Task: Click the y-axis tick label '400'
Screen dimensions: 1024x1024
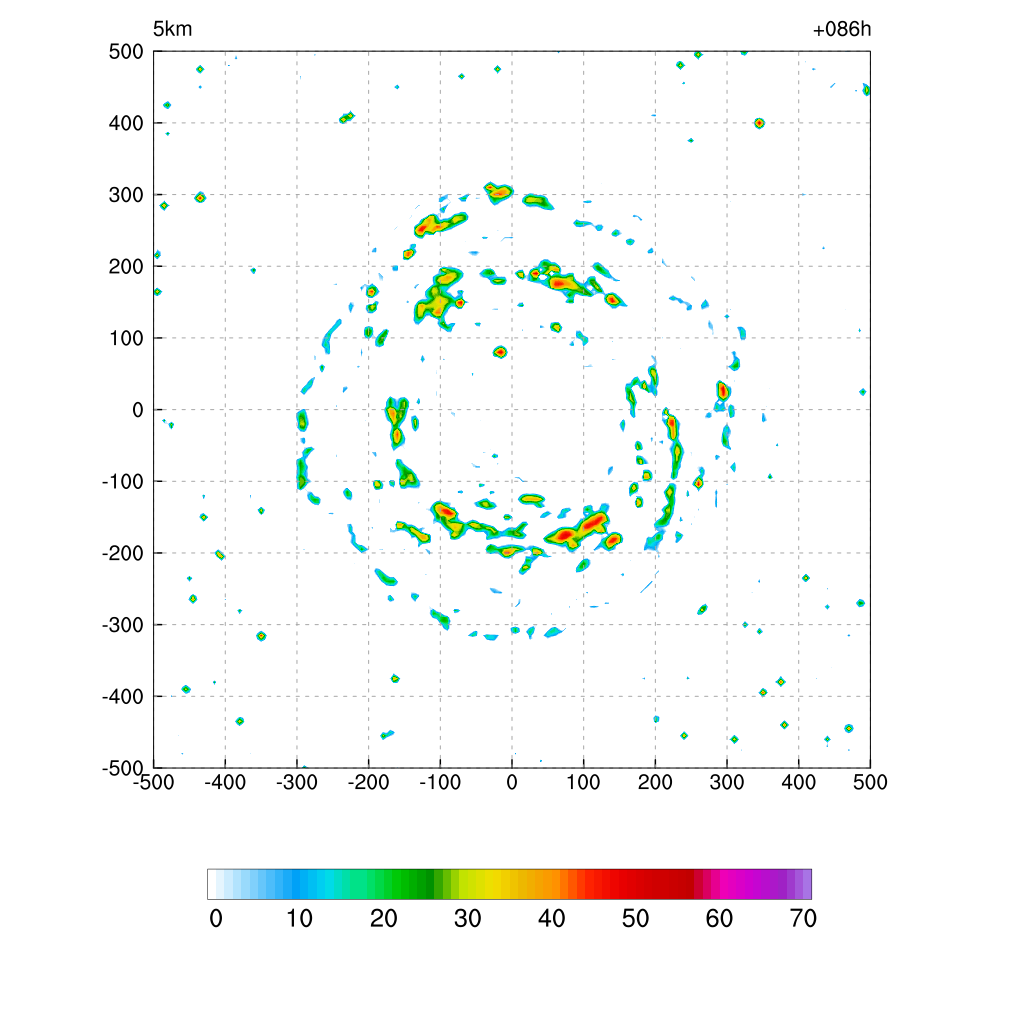Action: (126, 123)
